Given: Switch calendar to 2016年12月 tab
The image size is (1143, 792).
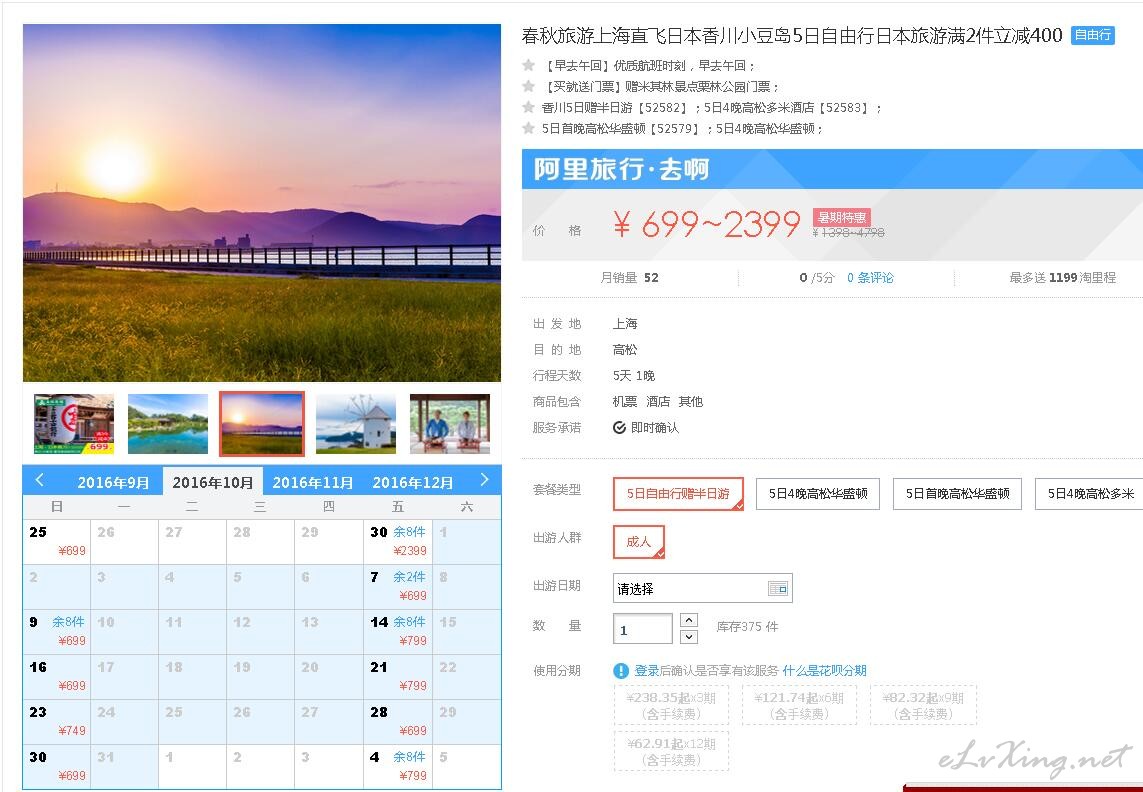Looking at the screenshot, I should tap(413, 482).
